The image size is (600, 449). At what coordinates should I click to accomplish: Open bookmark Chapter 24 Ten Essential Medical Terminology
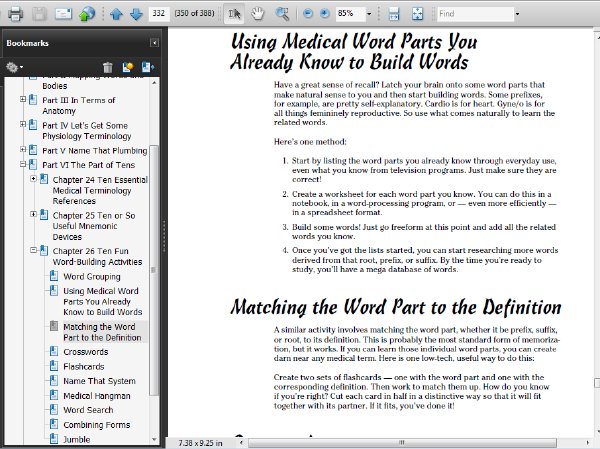[100, 190]
